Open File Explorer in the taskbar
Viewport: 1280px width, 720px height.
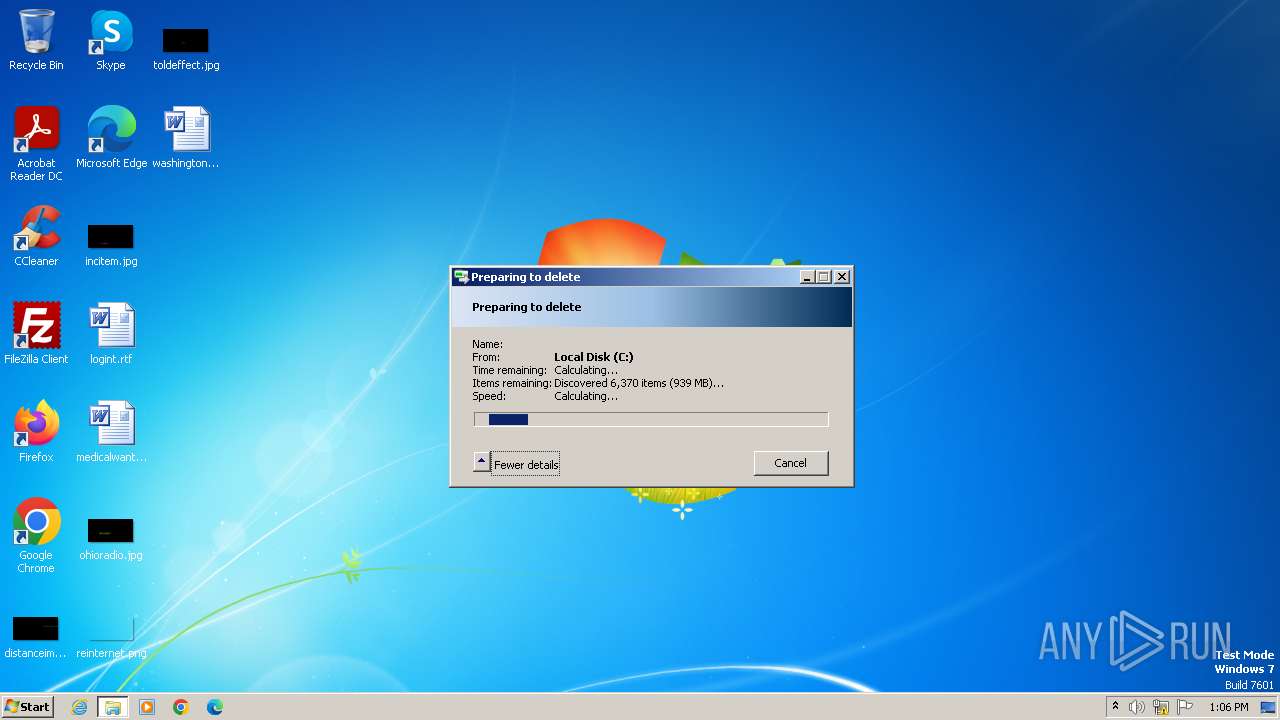113,707
